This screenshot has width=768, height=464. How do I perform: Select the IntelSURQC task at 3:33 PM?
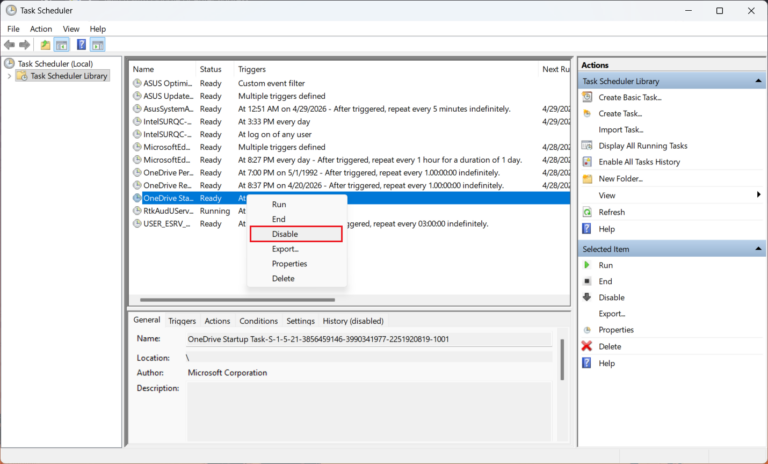point(350,122)
